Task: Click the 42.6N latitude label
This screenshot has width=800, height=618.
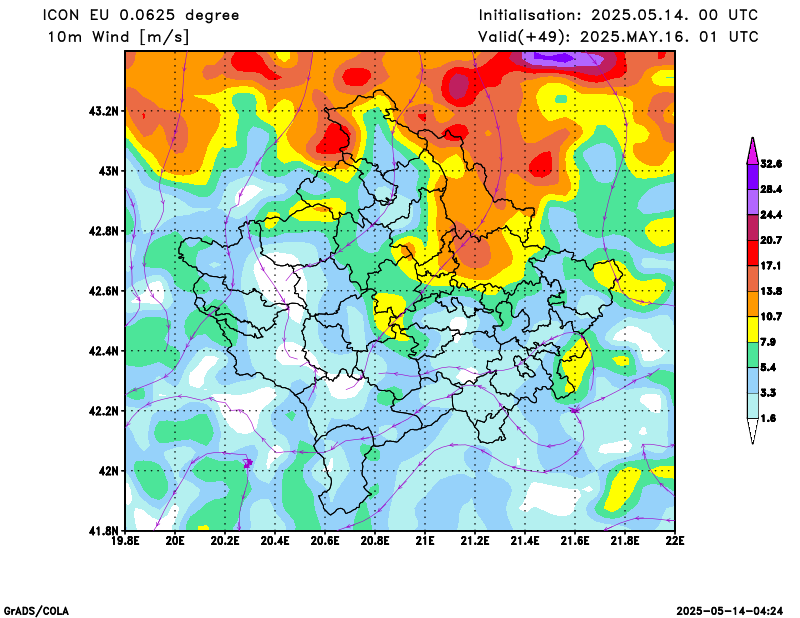Action: click(x=104, y=291)
